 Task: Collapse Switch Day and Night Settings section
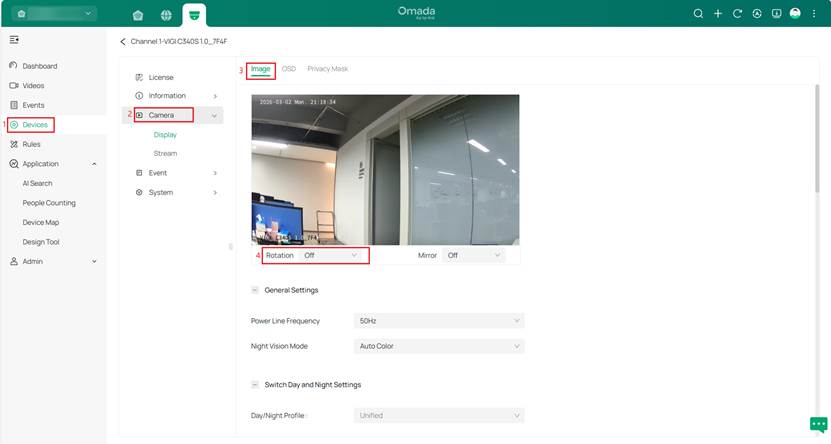point(255,384)
